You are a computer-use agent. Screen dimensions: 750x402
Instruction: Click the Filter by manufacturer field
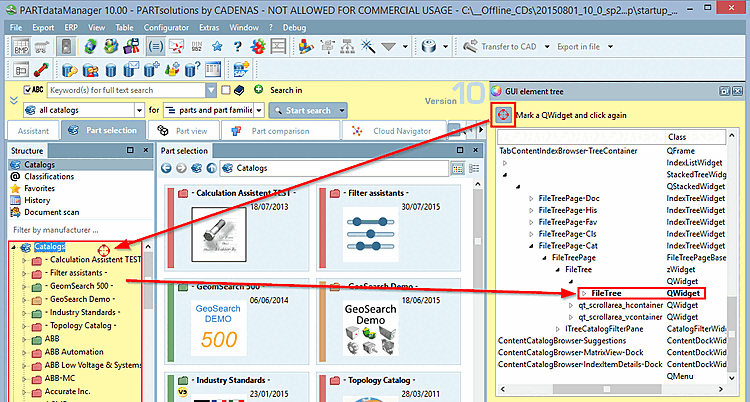tap(81, 230)
